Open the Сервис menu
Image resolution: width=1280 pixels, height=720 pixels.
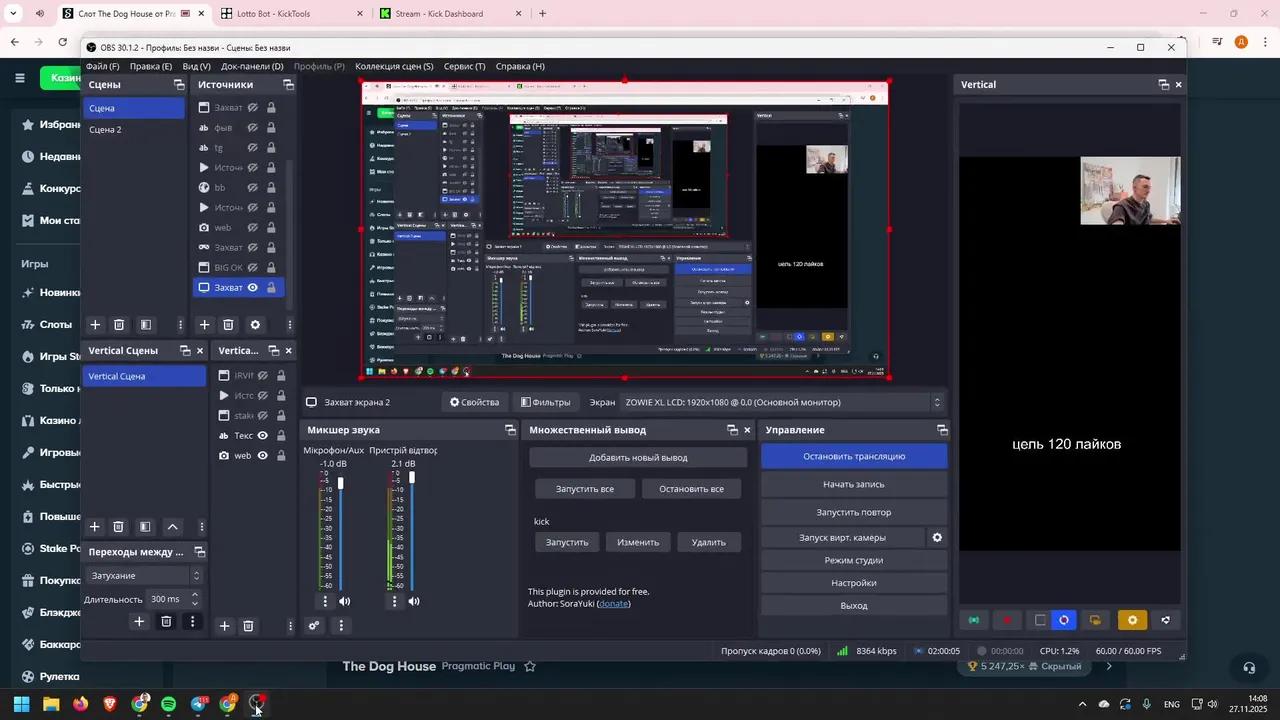coord(464,66)
